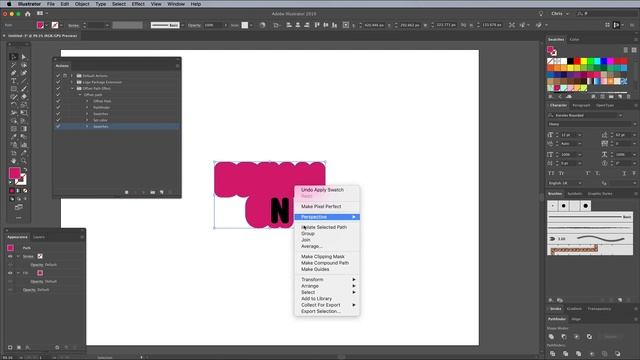Expand the Default Actions set

(x=72, y=76)
